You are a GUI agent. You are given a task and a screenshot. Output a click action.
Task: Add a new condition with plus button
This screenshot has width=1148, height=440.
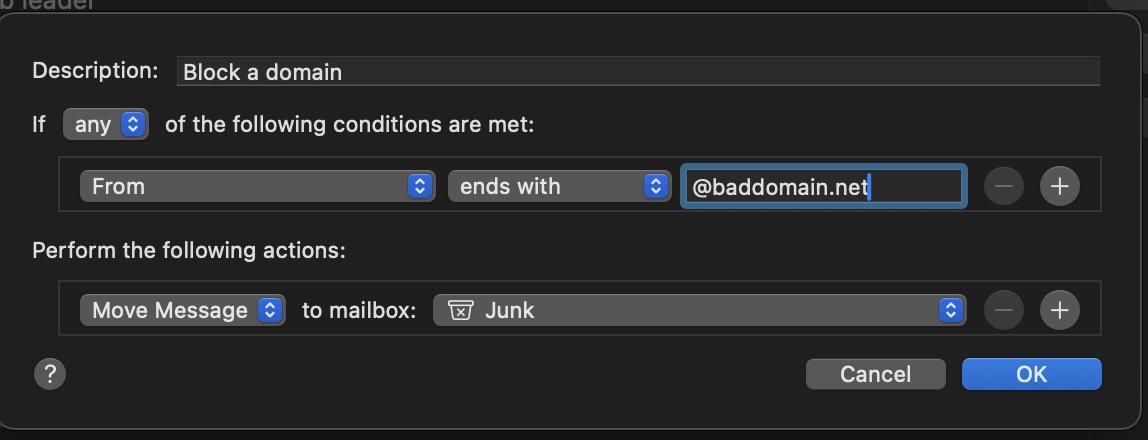tap(1060, 186)
